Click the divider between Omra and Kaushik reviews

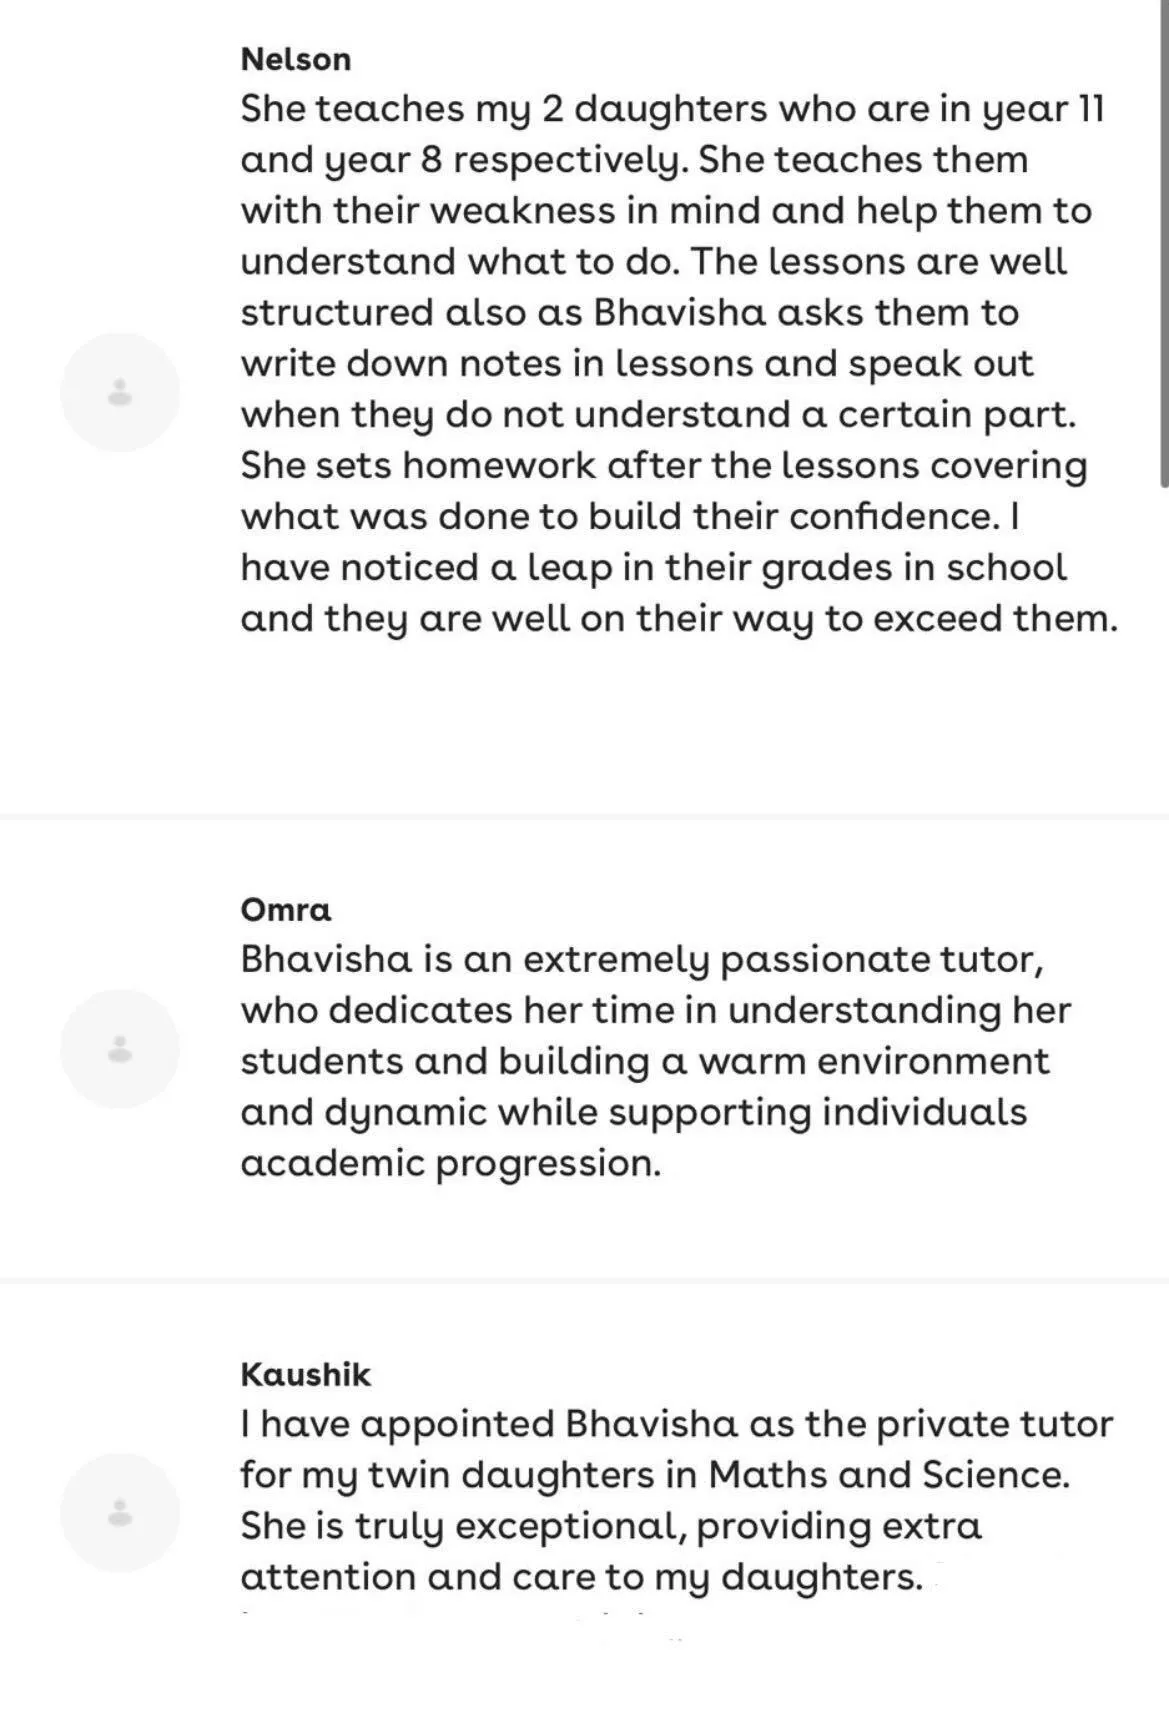pyautogui.click(x=584, y=1280)
